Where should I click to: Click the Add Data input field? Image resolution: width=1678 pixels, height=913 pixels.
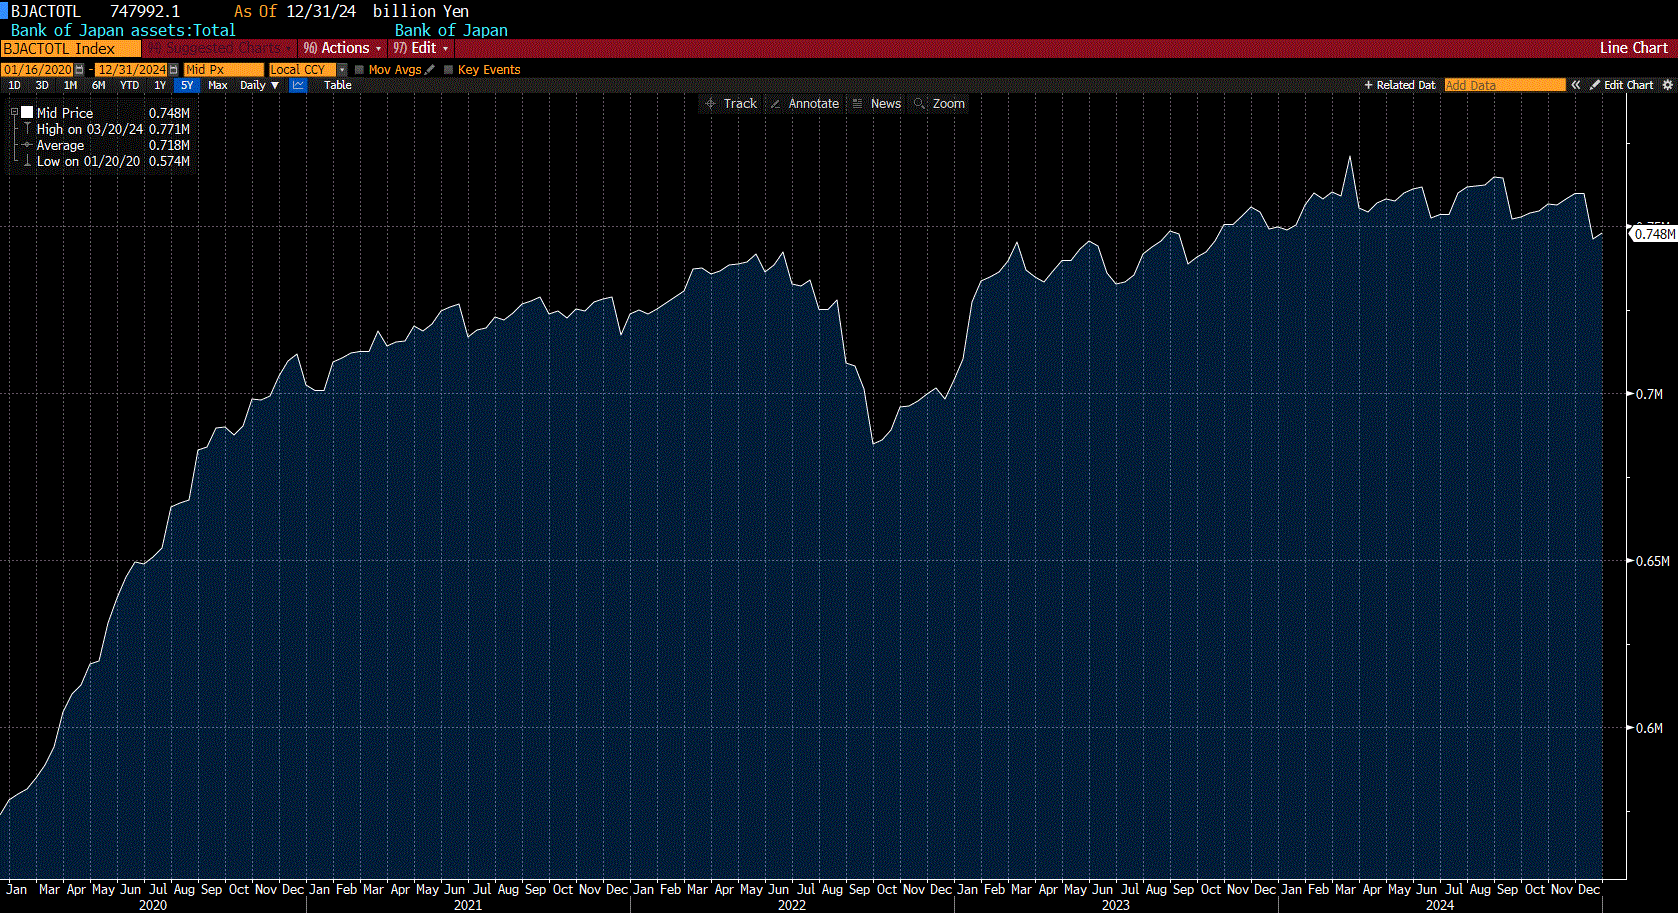click(x=1504, y=85)
